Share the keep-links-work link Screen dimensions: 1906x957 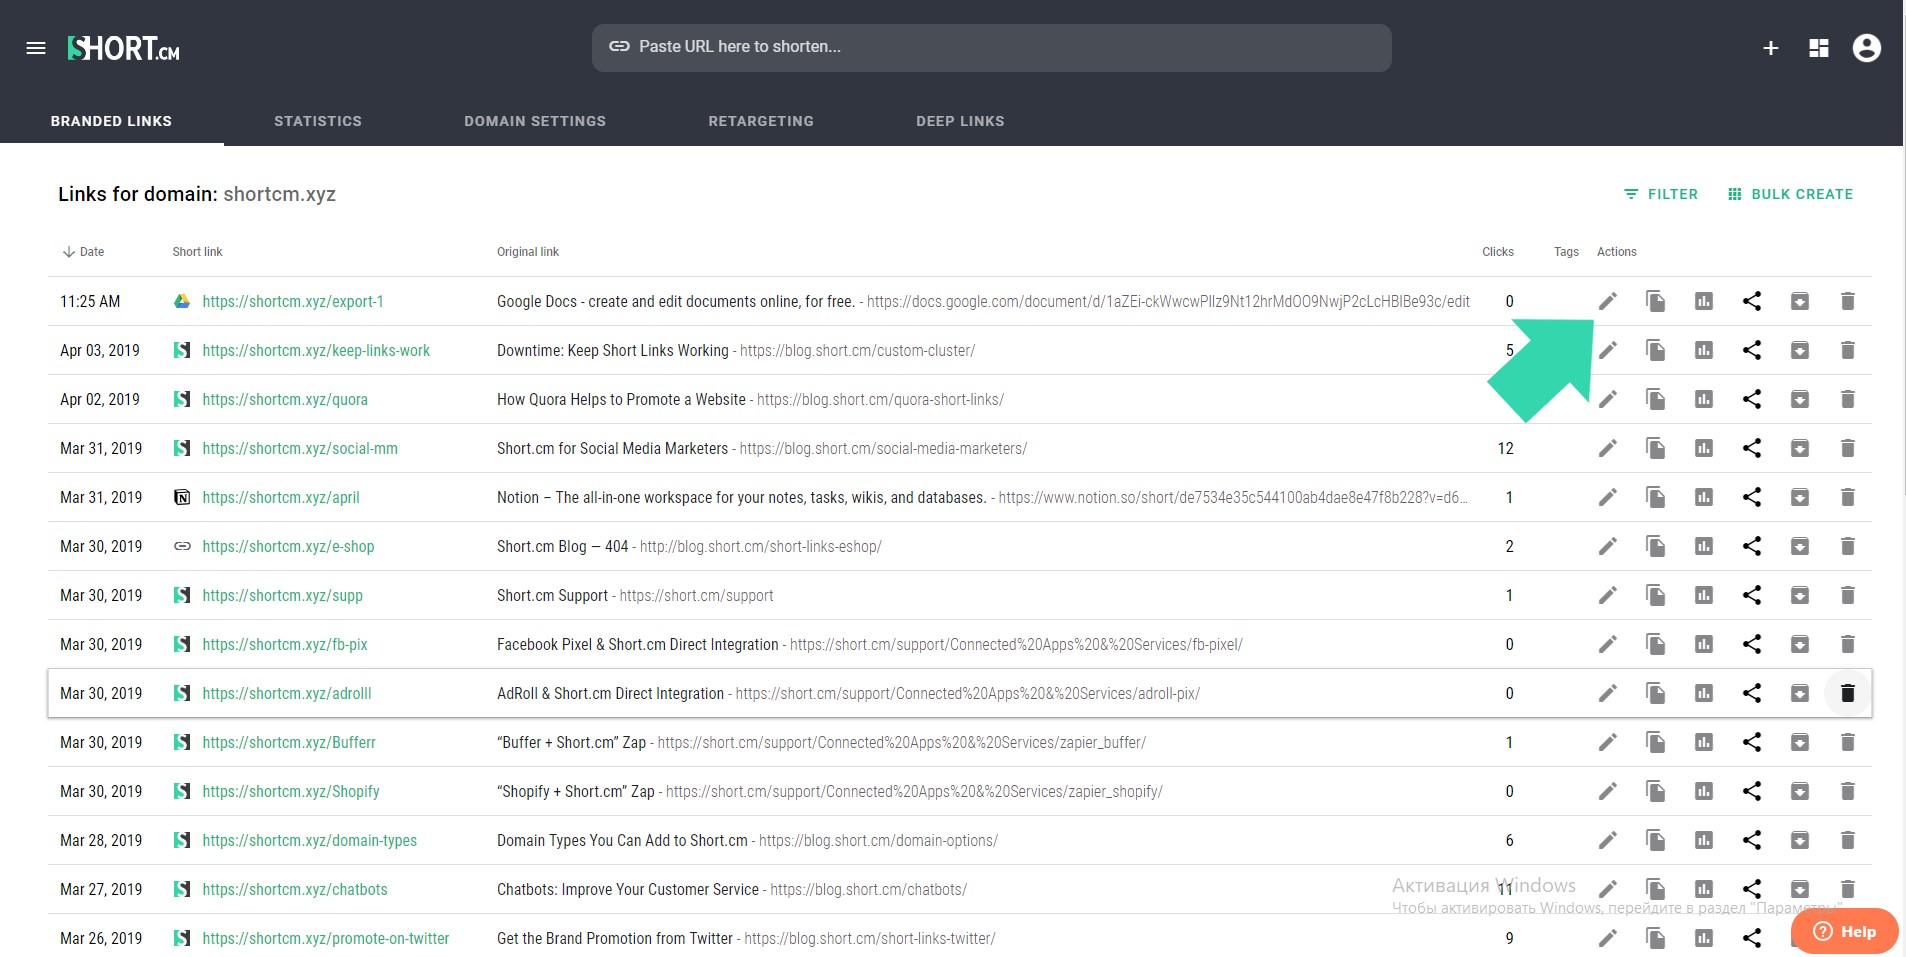(1751, 350)
